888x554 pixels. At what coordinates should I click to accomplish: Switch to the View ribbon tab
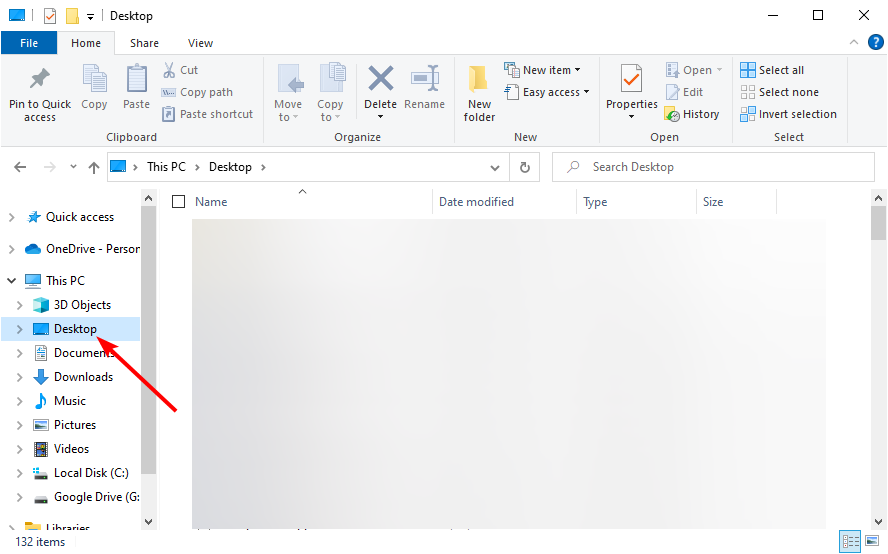pos(200,43)
